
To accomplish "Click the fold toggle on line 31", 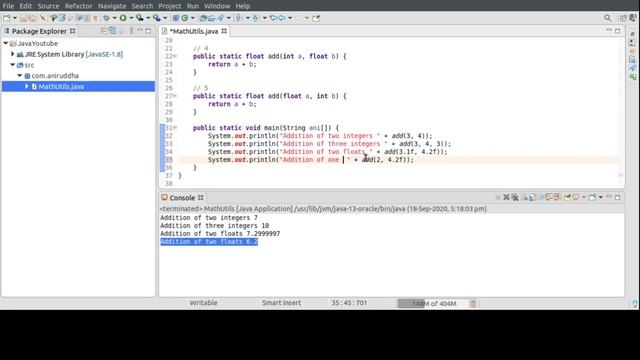I will coord(176,128).
